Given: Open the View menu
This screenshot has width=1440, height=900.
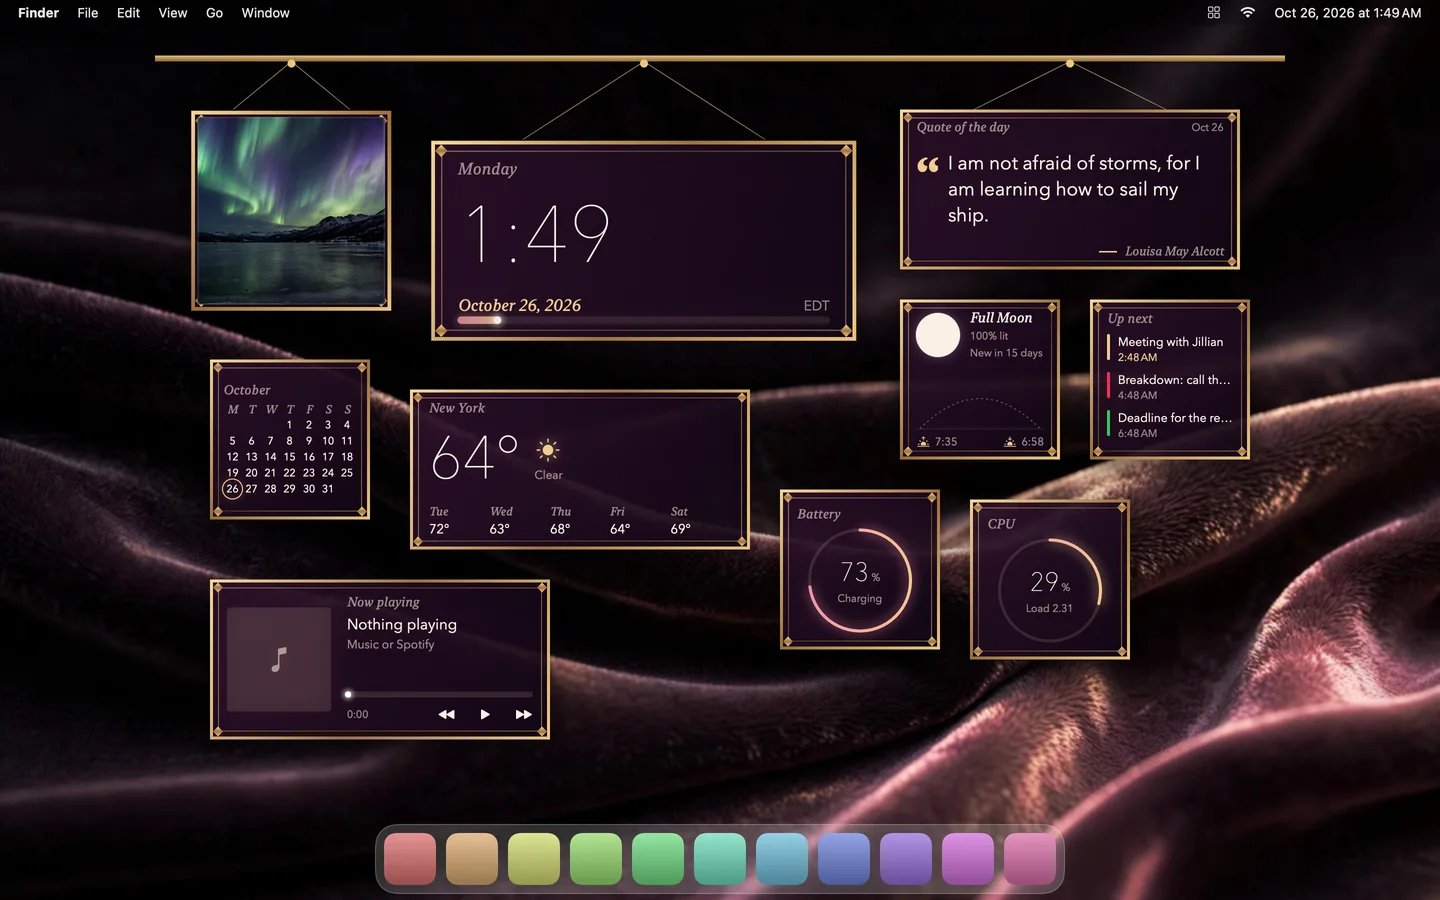Looking at the screenshot, I should (173, 13).
